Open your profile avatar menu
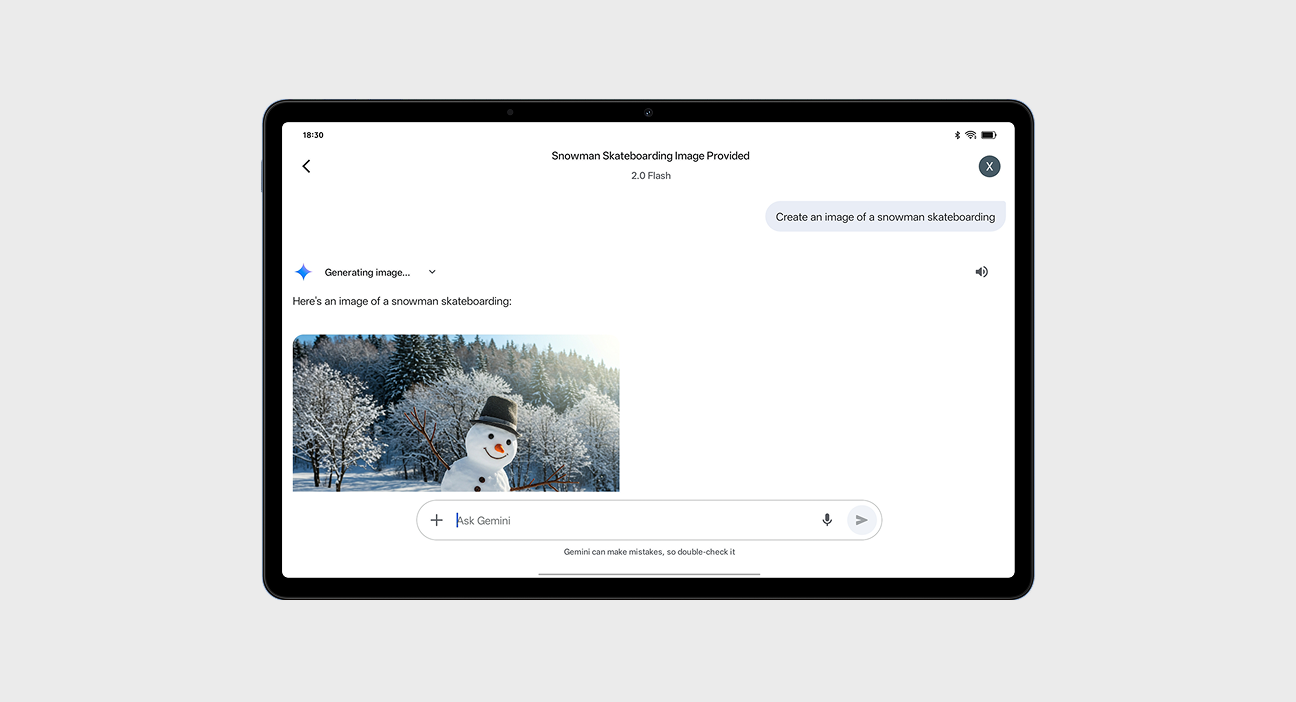The height and width of the screenshot is (702, 1296). pos(989,166)
